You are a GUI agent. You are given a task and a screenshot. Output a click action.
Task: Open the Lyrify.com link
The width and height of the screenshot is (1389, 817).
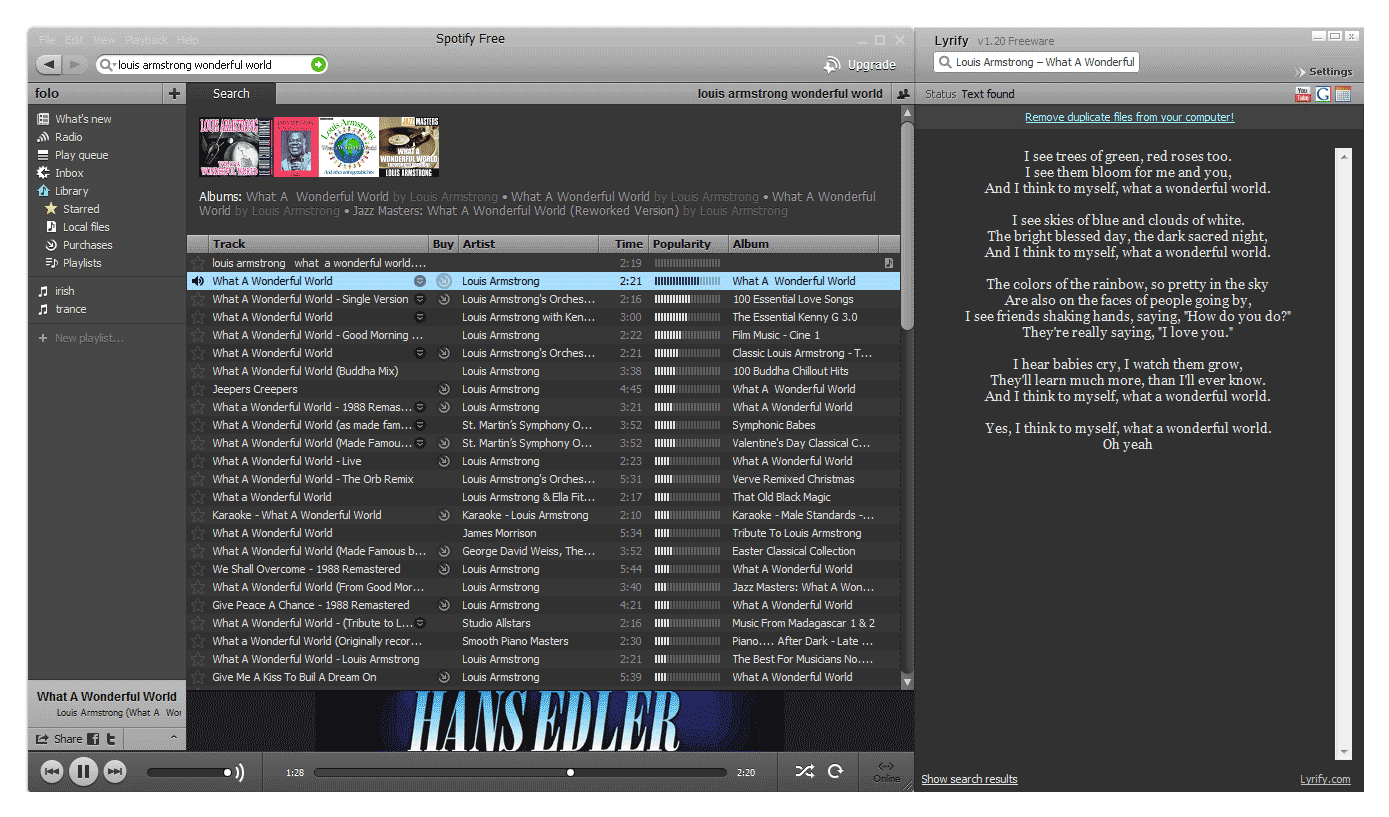[x=1325, y=779]
